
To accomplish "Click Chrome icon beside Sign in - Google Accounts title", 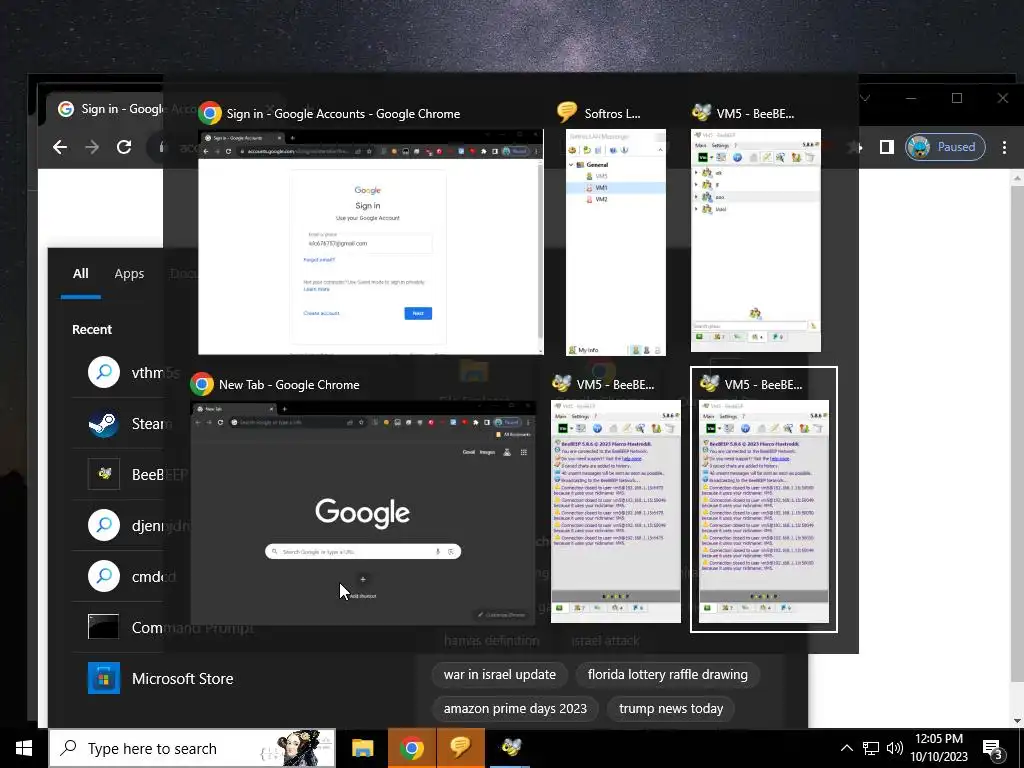I will pos(210,113).
